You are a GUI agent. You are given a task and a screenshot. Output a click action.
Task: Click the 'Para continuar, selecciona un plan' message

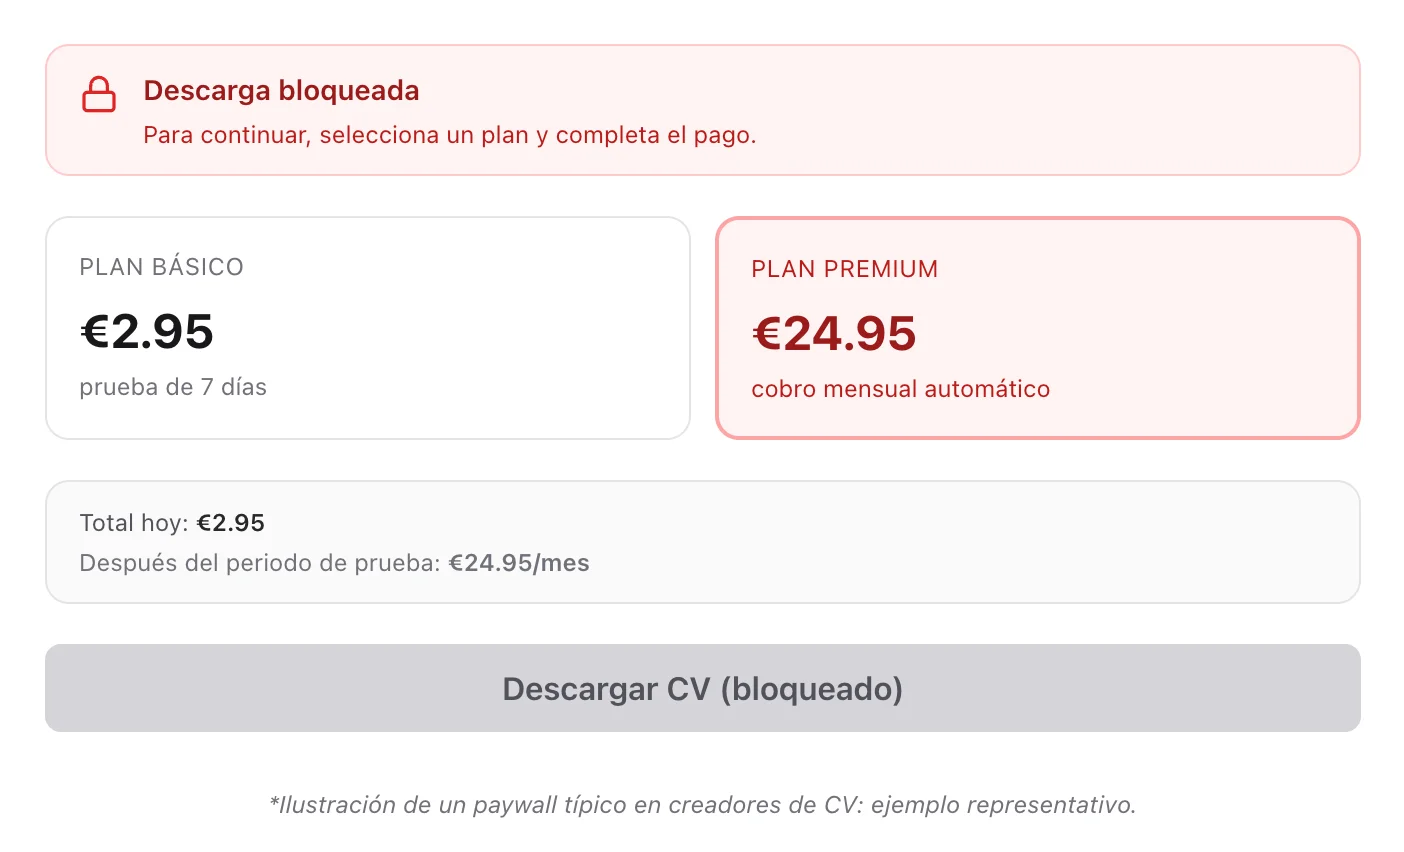(x=449, y=135)
